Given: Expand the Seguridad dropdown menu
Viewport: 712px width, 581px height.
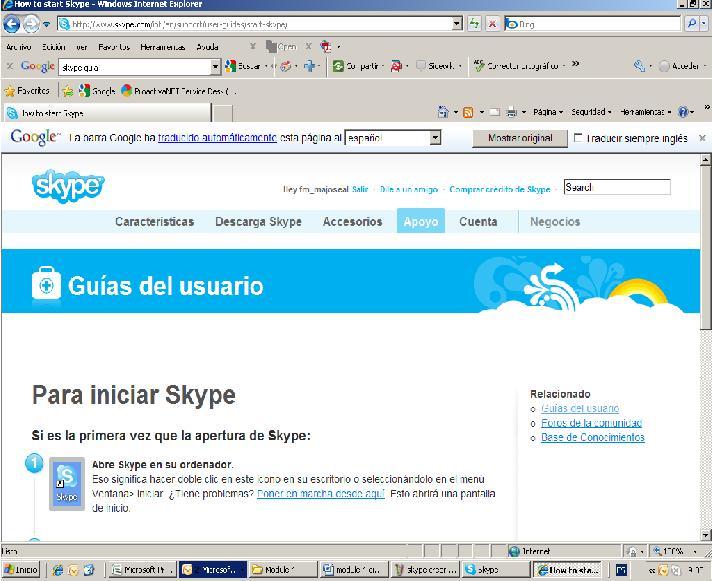Looking at the screenshot, I should tap(591, 112).
